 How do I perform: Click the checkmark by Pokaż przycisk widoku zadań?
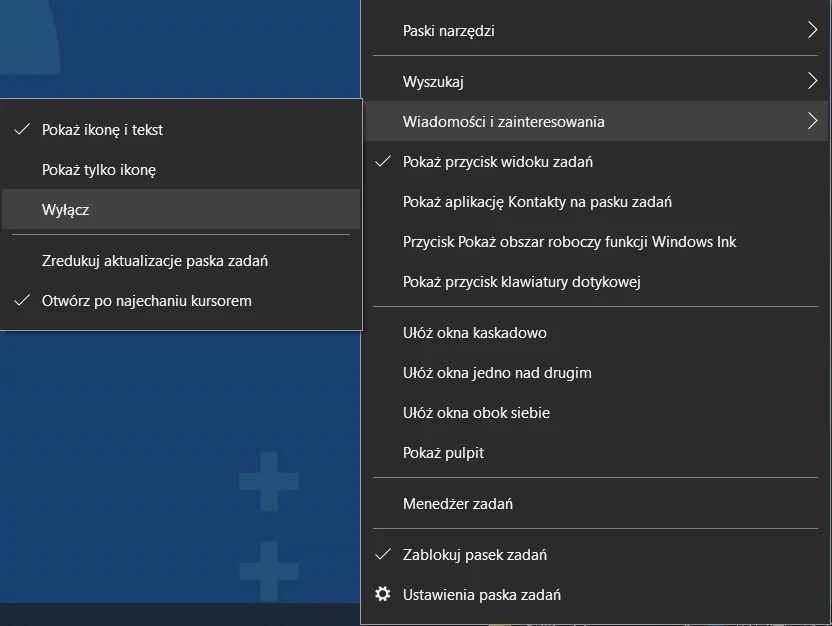coord(384,161)
